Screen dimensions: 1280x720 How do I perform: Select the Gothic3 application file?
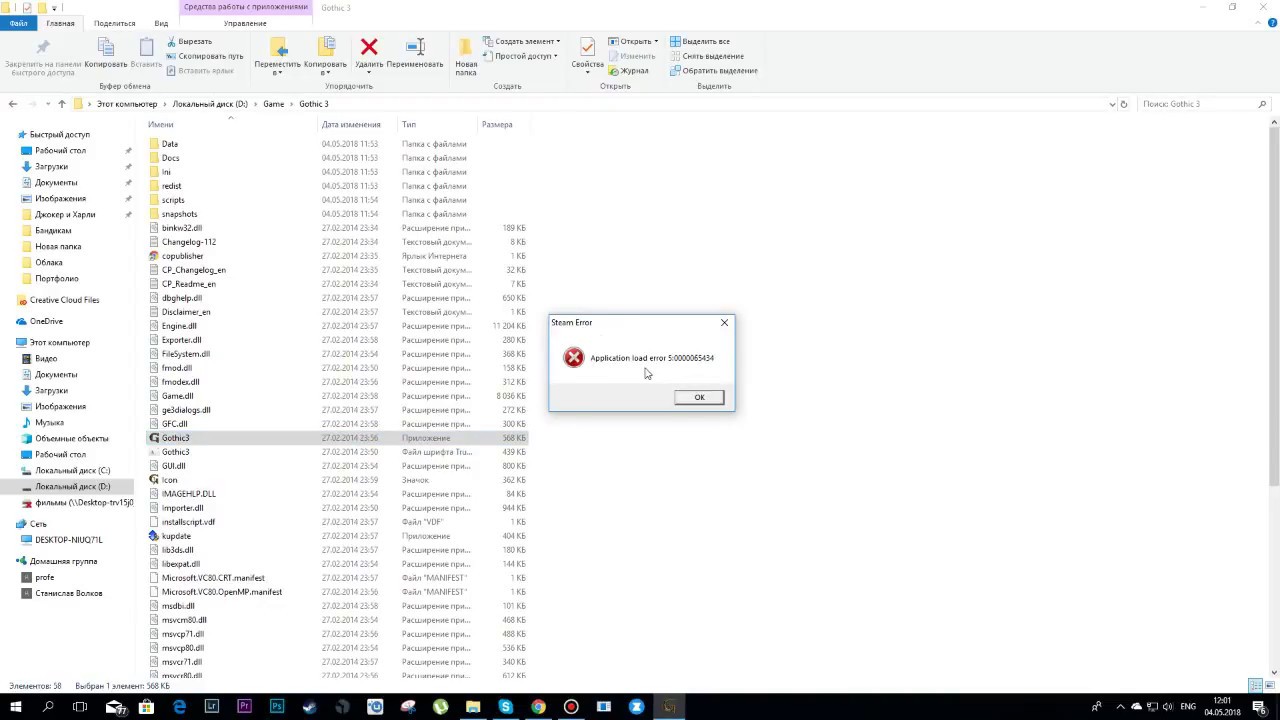tap(175, 438)
